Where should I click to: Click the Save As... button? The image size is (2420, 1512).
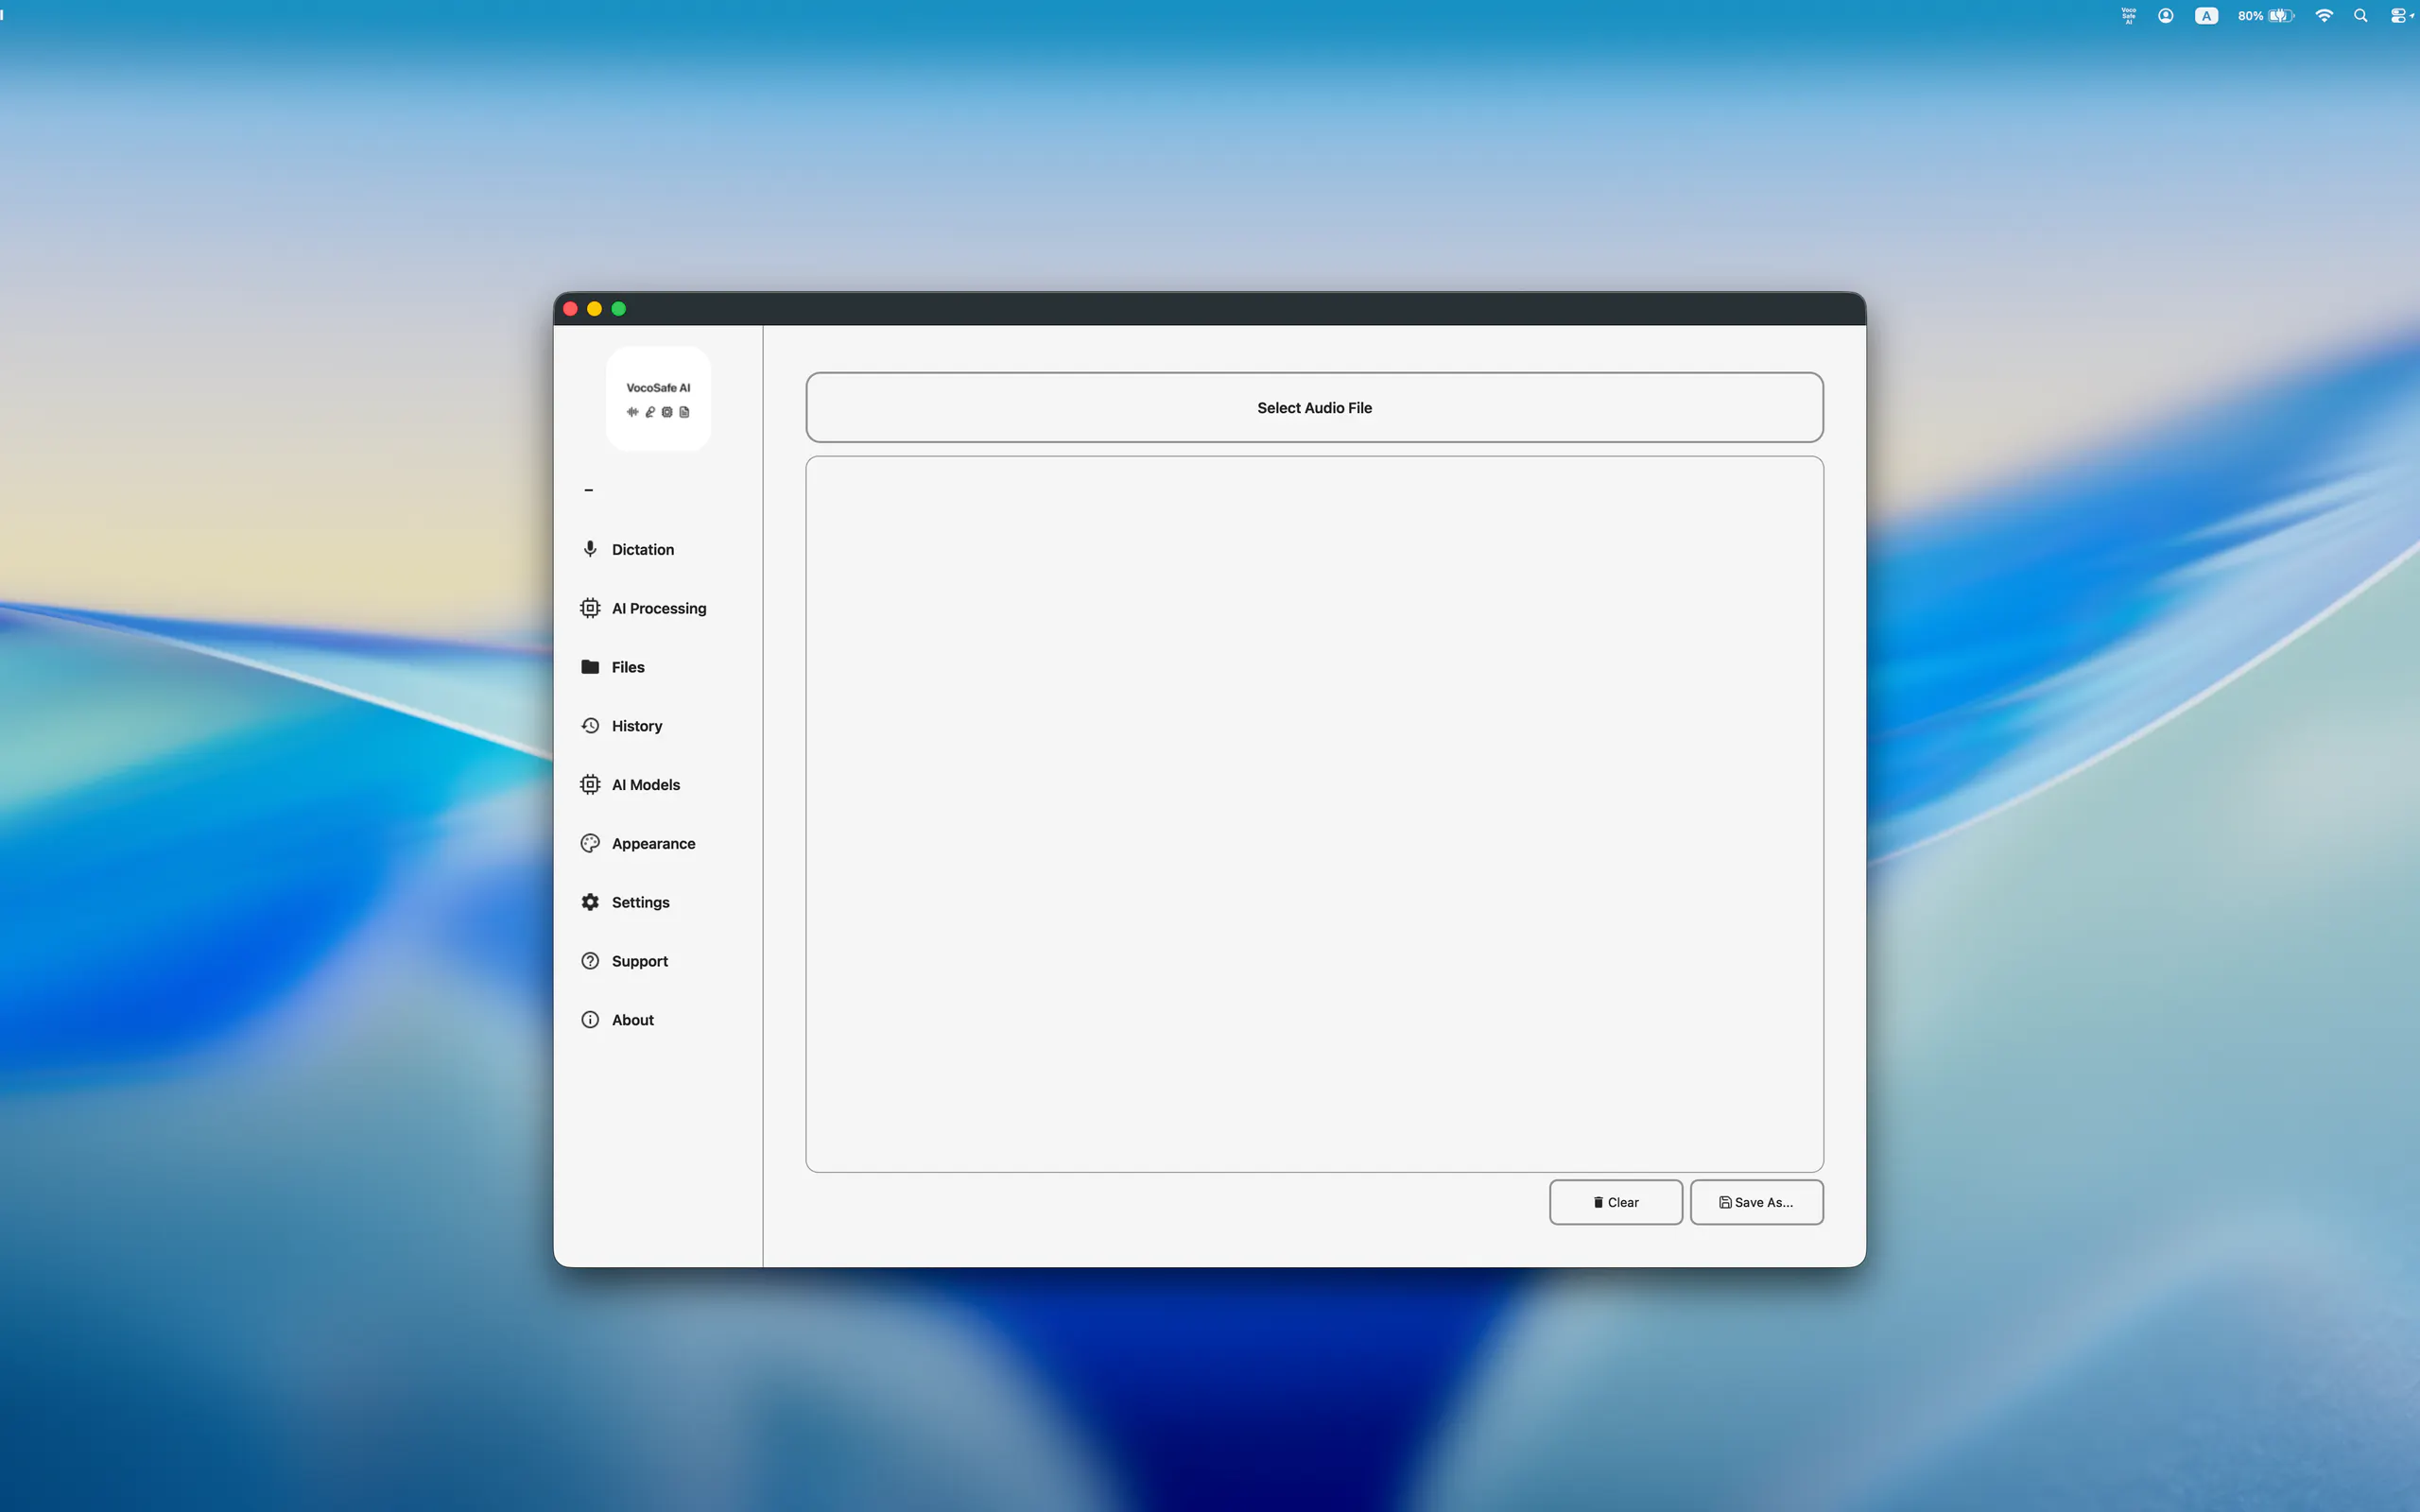[x=1756, y=1202]
